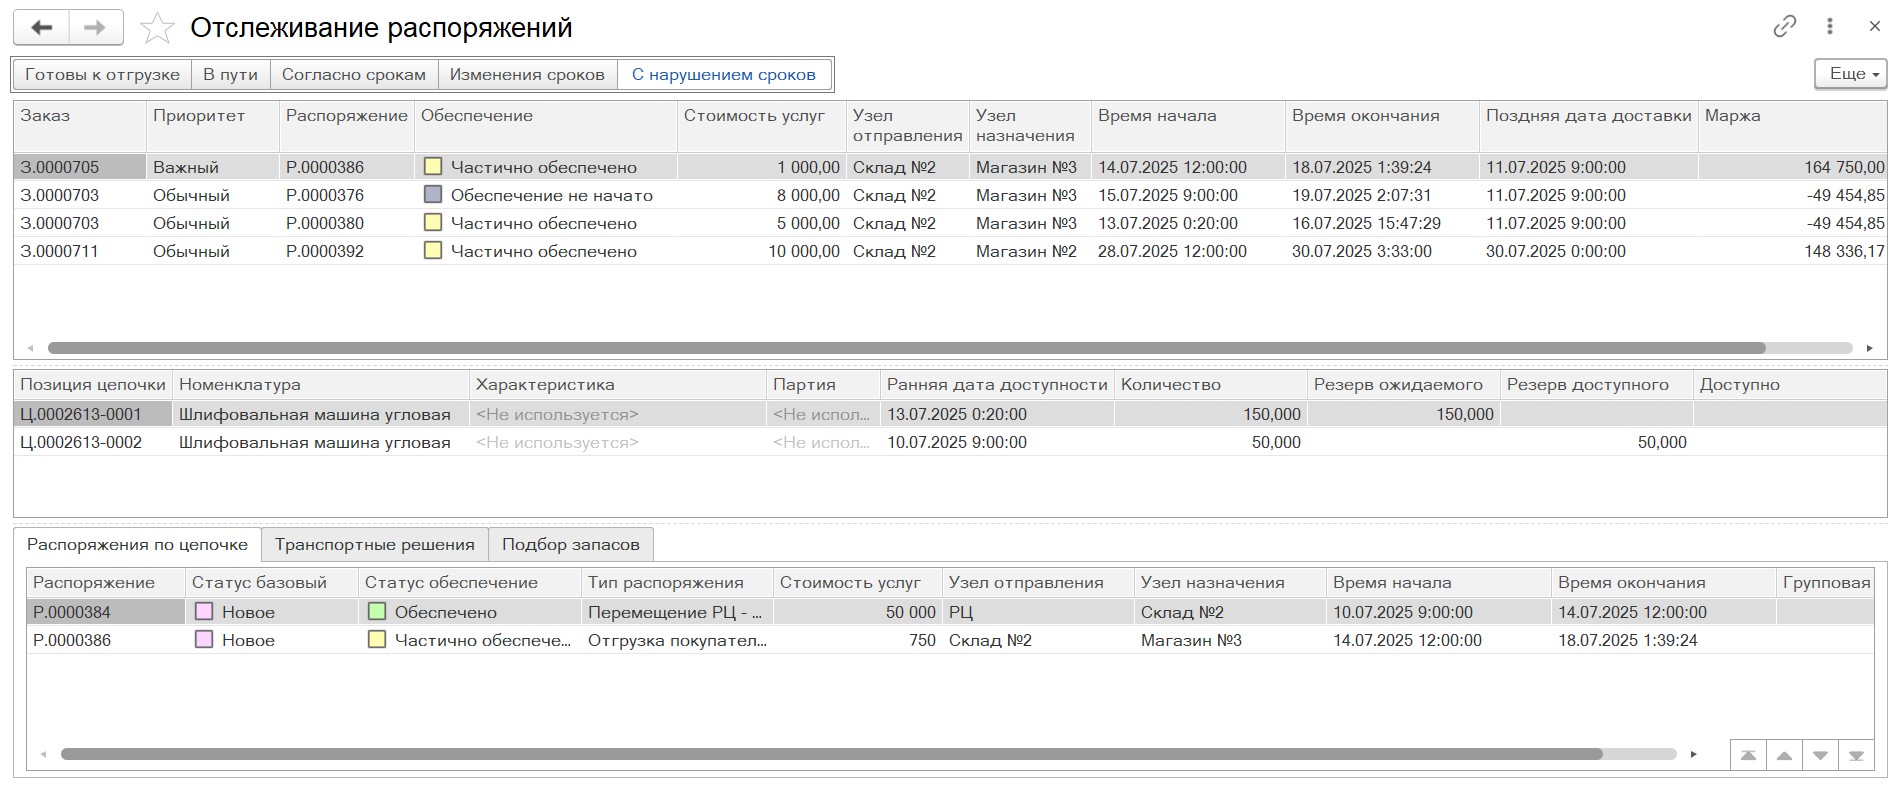
Task: Switch to the 'Подбор запасов' tab
Action: pyautogui.click(x=570, y=545)
